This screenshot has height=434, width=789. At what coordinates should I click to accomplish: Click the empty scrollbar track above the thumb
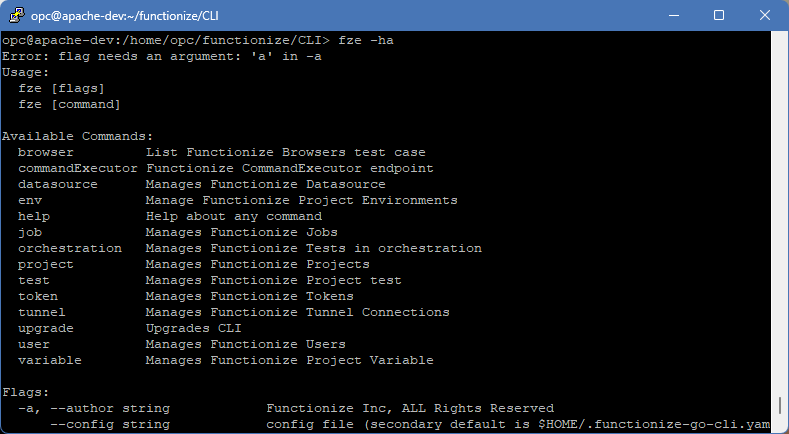click(x=778, y=200)
